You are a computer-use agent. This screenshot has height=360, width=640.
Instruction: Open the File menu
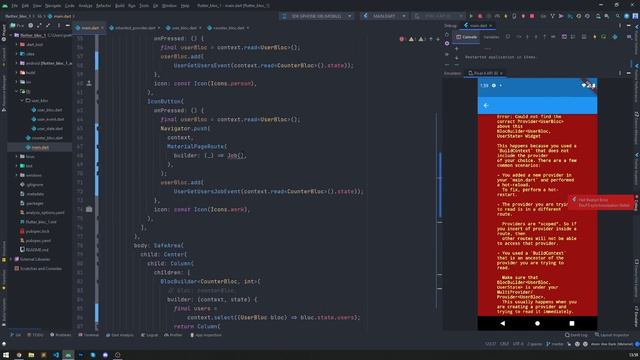coord(14,6)
